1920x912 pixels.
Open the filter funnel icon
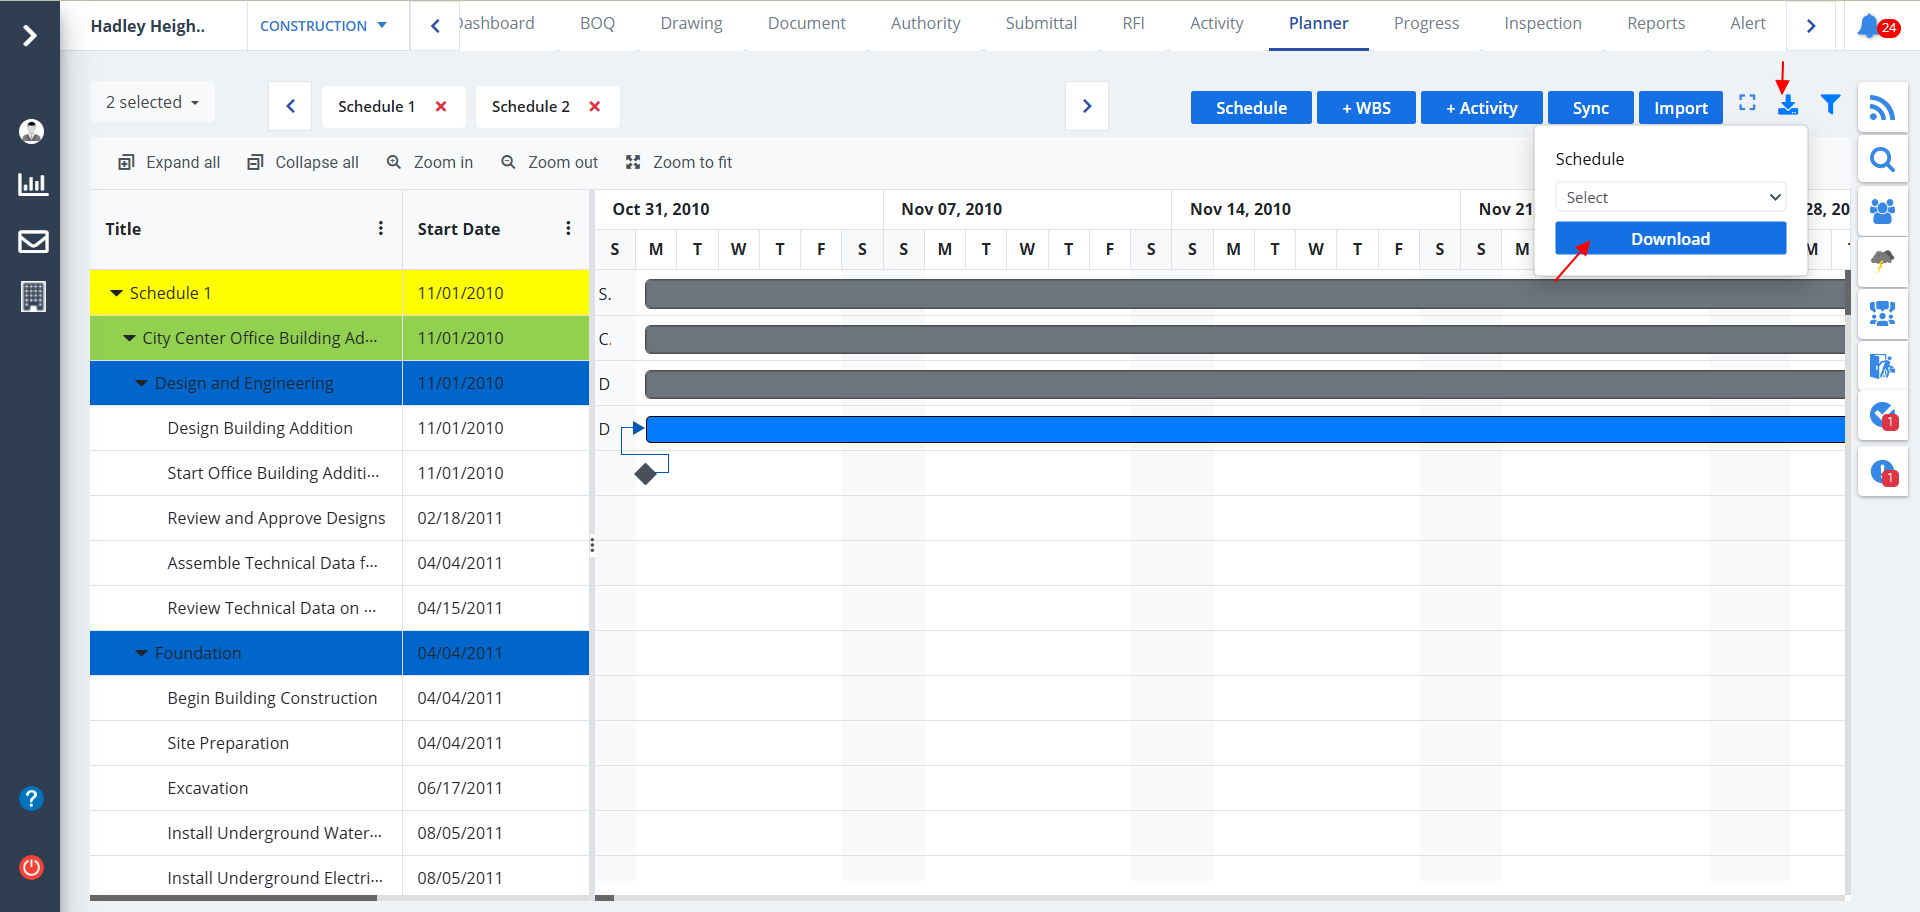tap(1830, 105)
